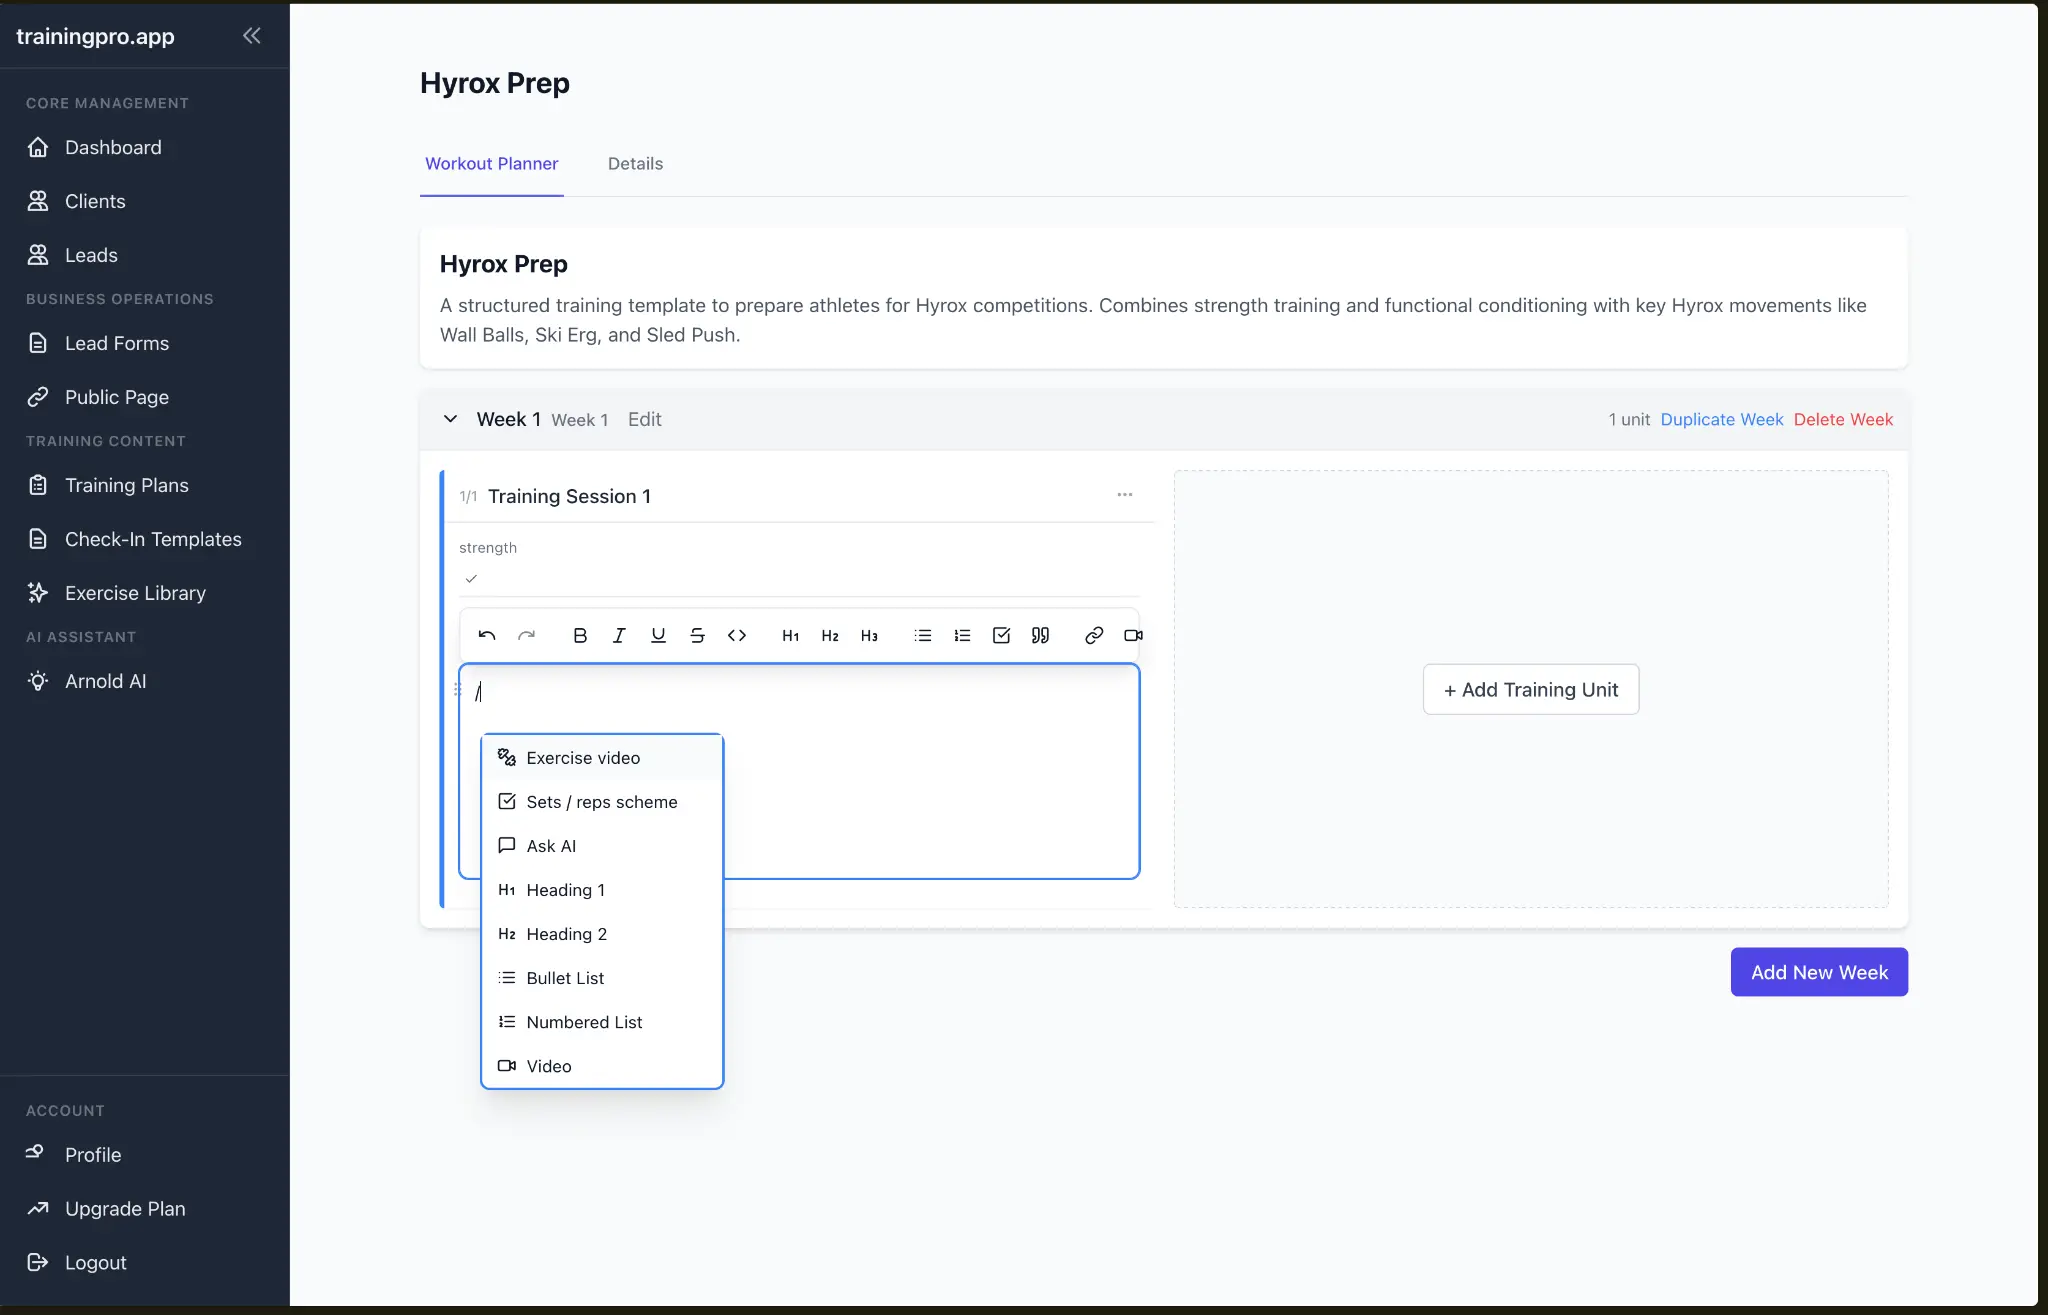Toggle italic text in editor toolbar
The width and height of the screenshot is (2048, 1315).
[619, 635]
